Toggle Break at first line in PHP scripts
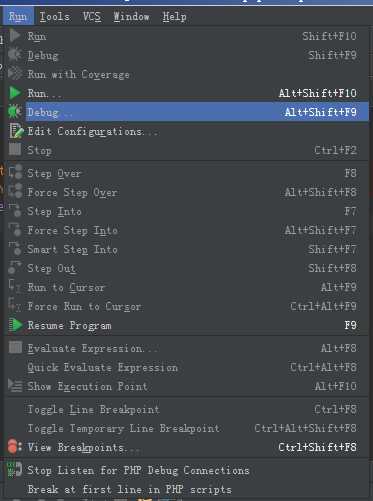This screenshot has height=501, width=373. point(188,489)
